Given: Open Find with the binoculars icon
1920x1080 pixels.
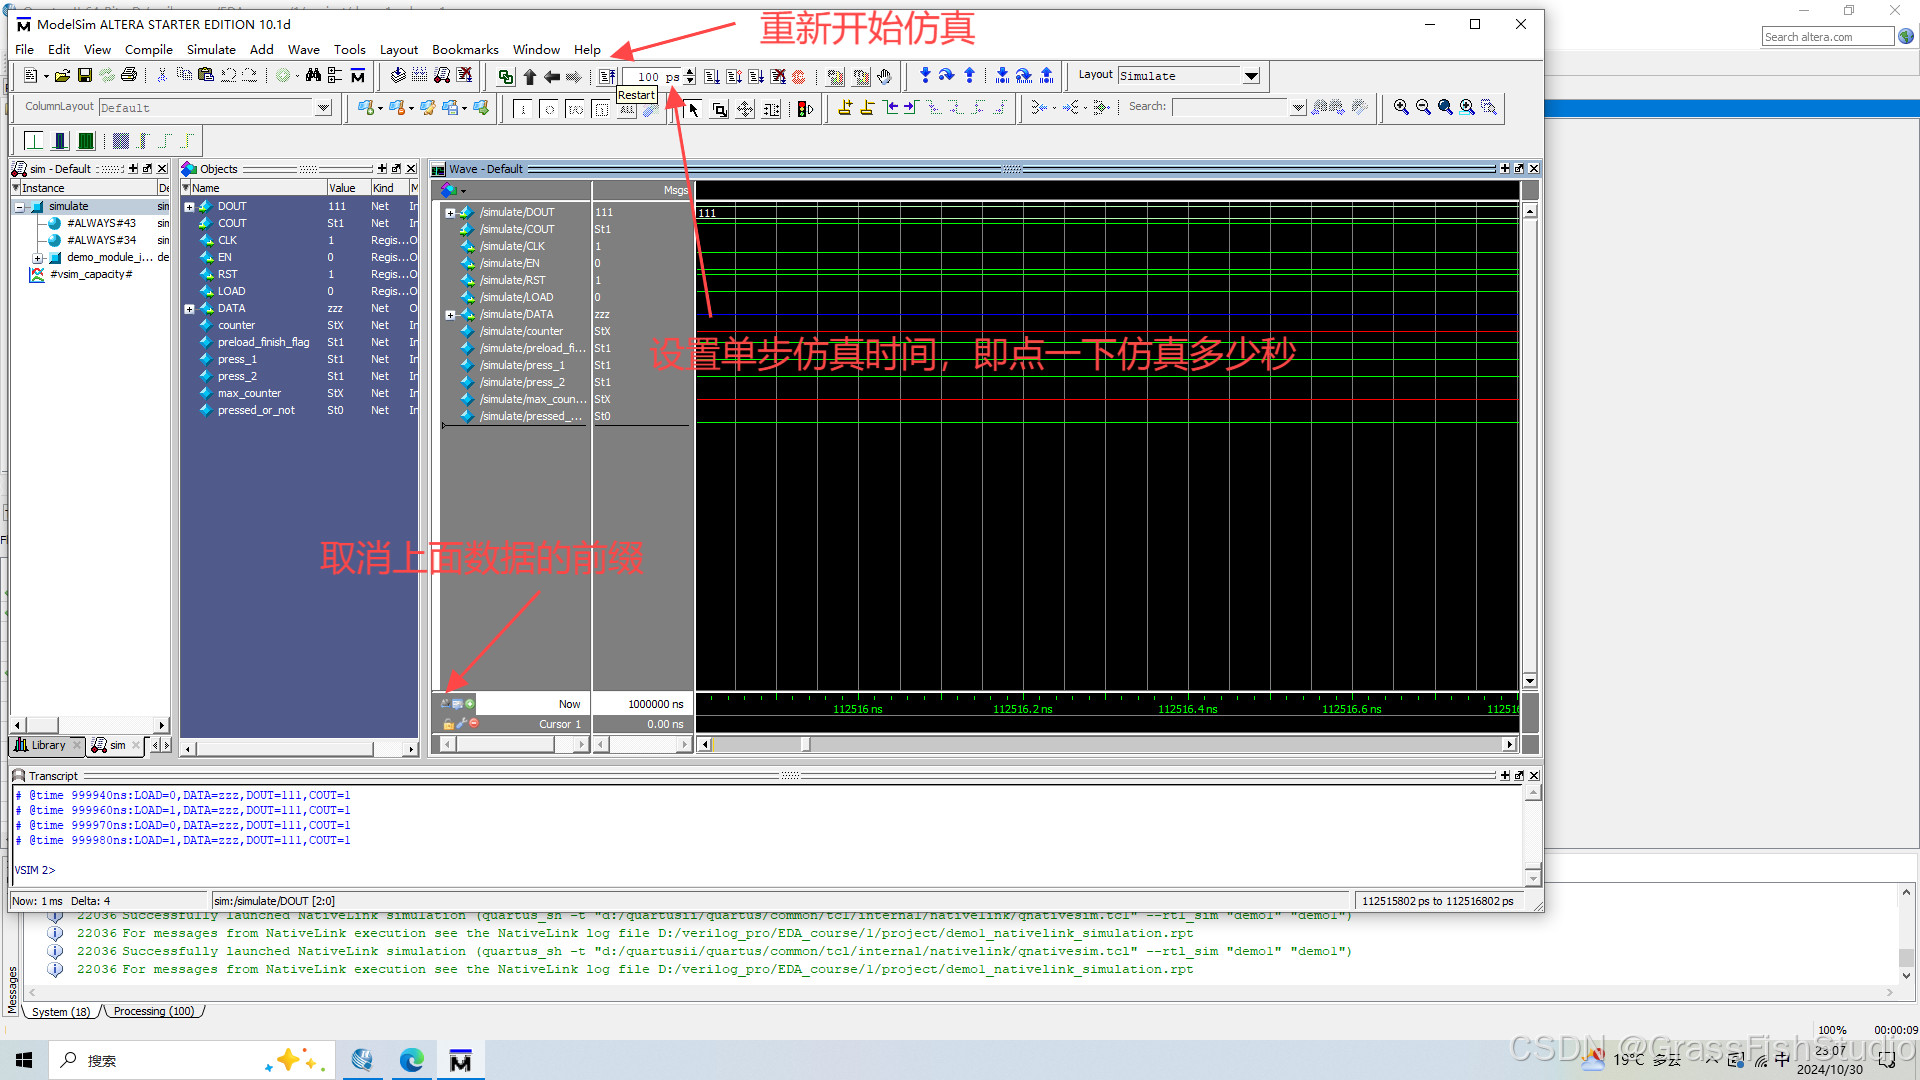Looking at the screenshot, I should pos(313,75).
